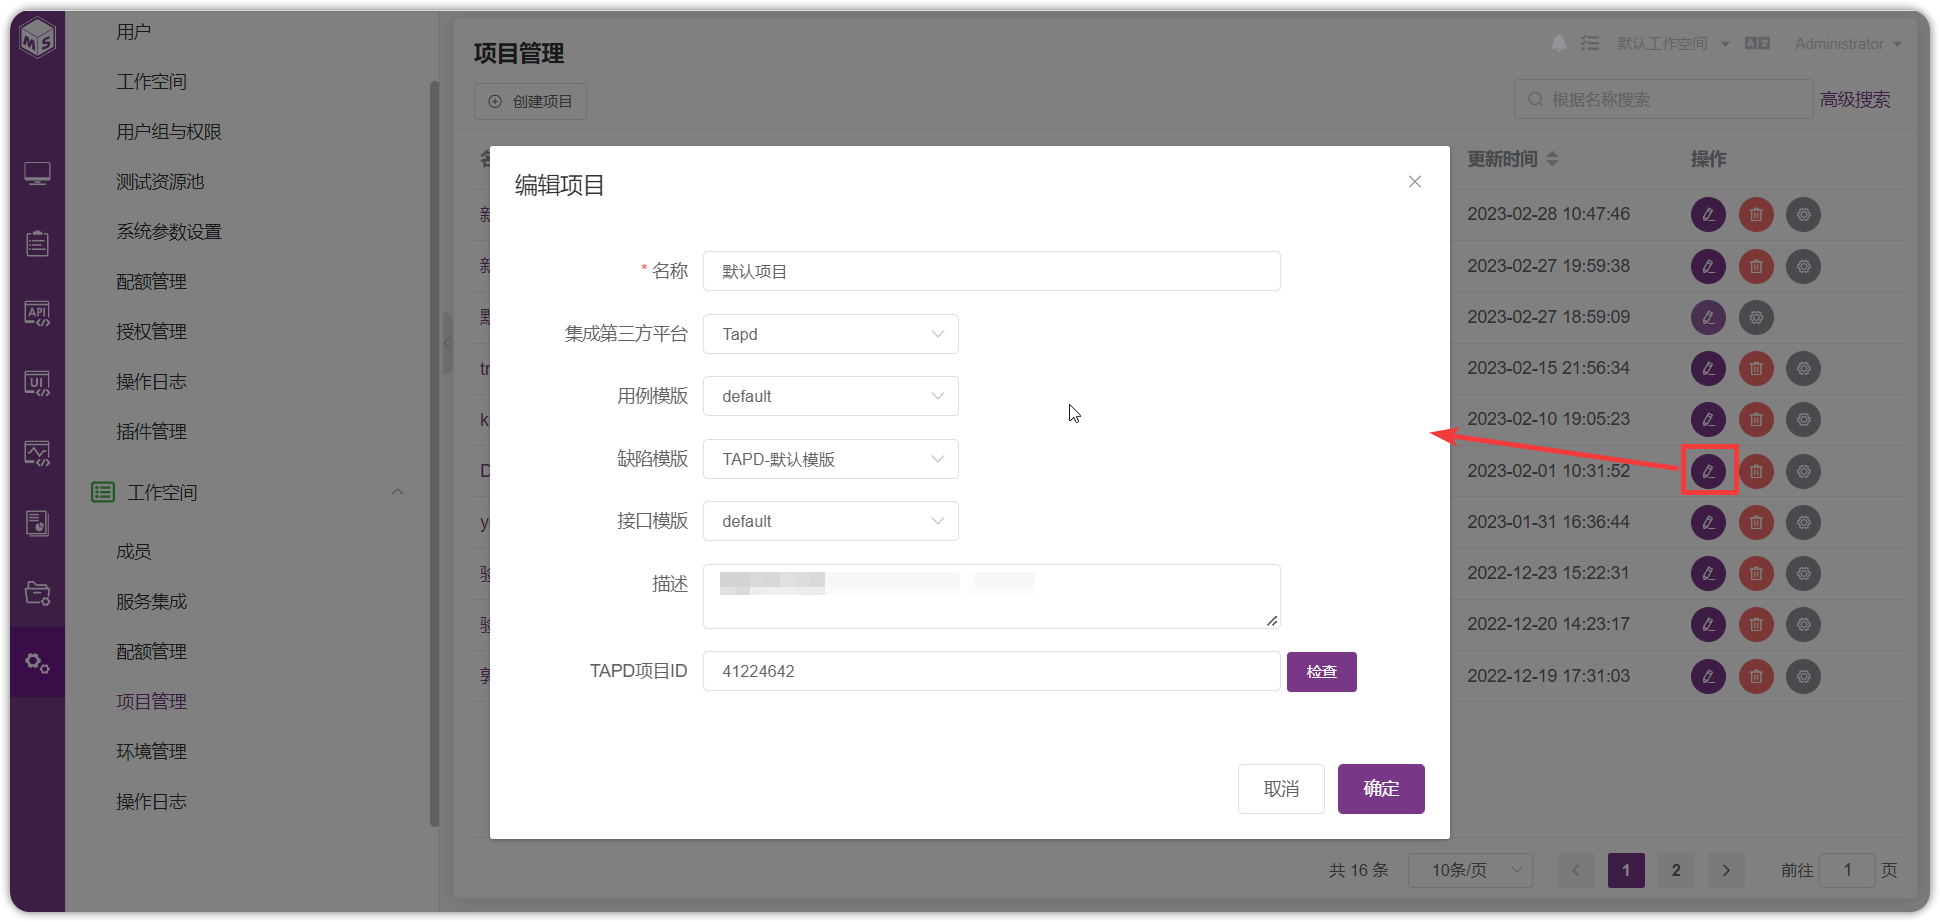Select 插件管理 in sidebar
The height and width of the screenshot is (922, 1940).
152,432
